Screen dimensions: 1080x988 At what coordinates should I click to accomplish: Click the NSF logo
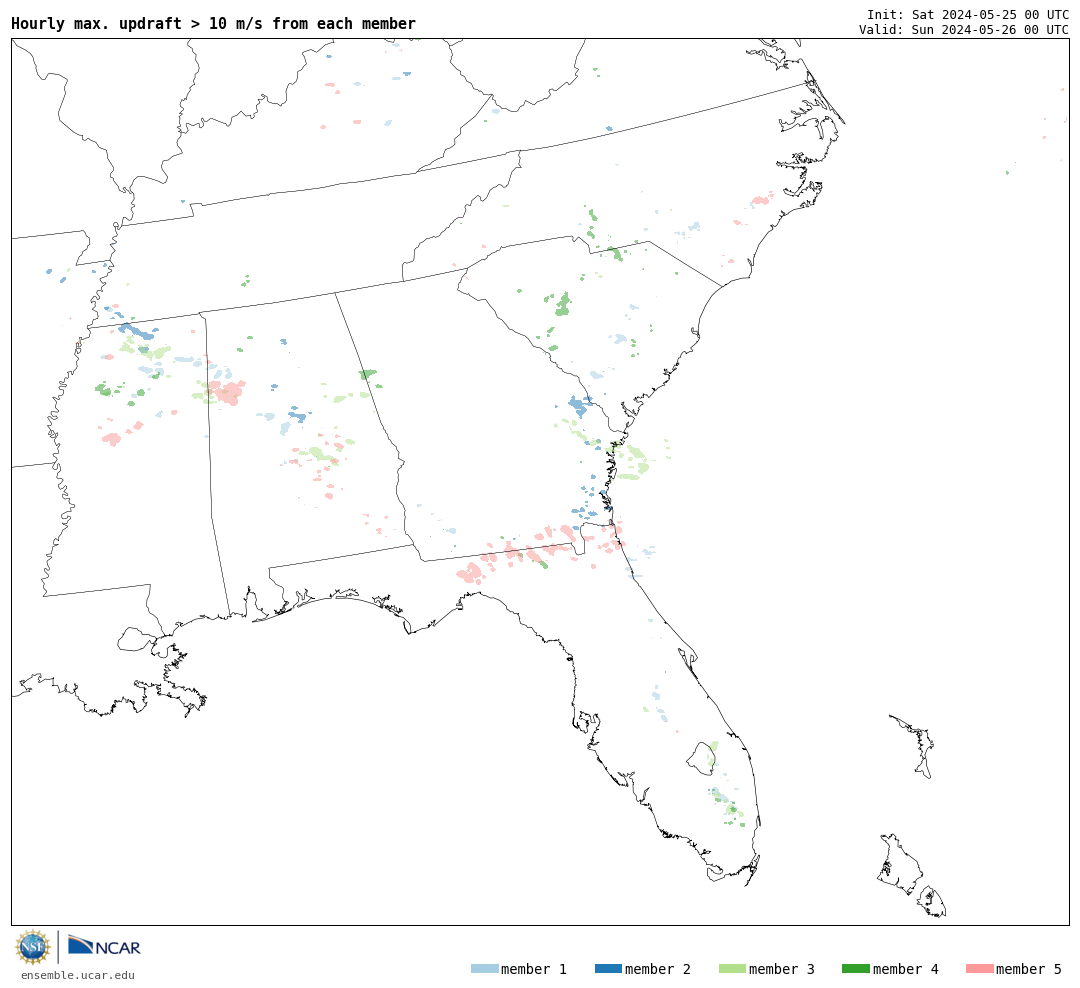[32, 947]
